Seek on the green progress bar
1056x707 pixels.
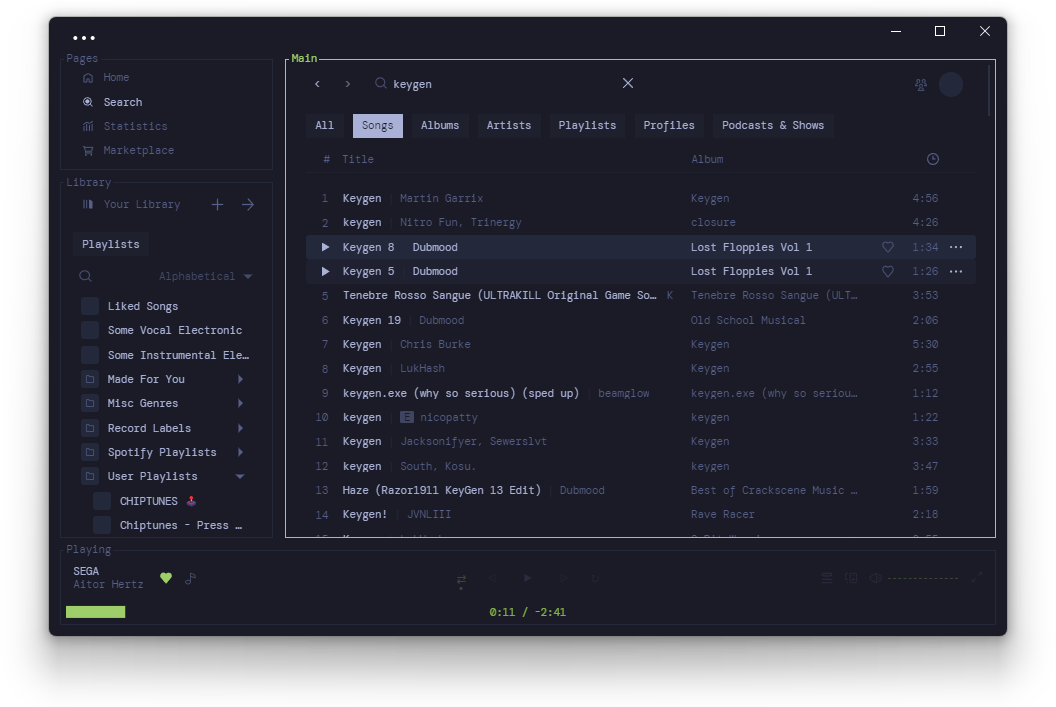click(96, 612)
